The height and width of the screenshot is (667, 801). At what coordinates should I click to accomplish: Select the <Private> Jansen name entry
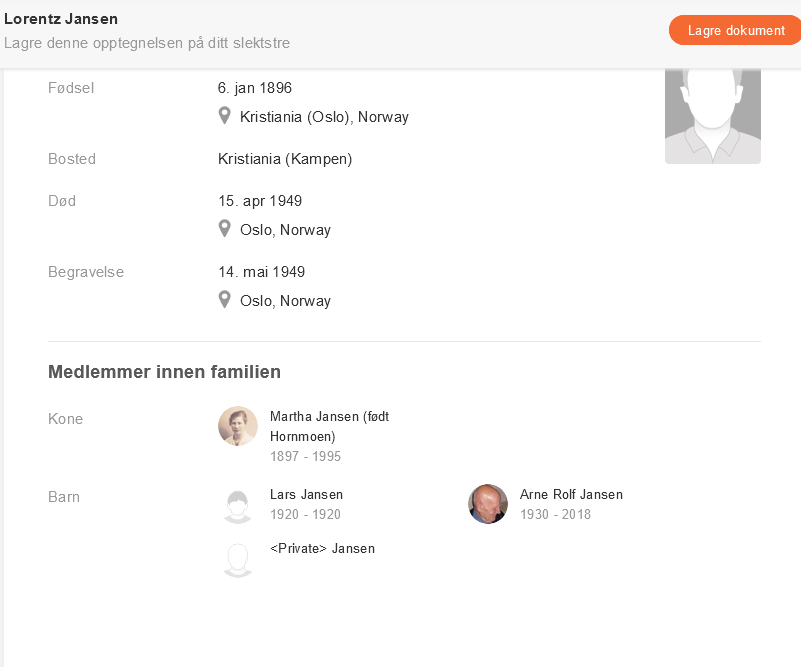pos(322,548)
